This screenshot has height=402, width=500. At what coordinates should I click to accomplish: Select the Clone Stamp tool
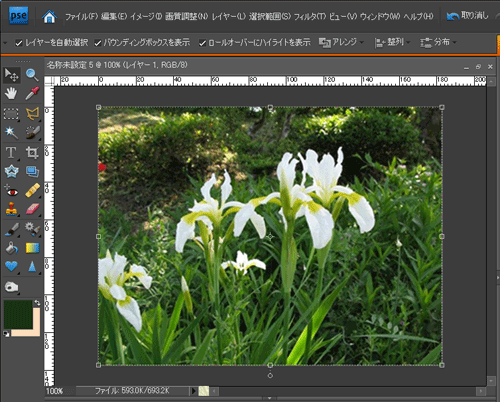(11, 209)
